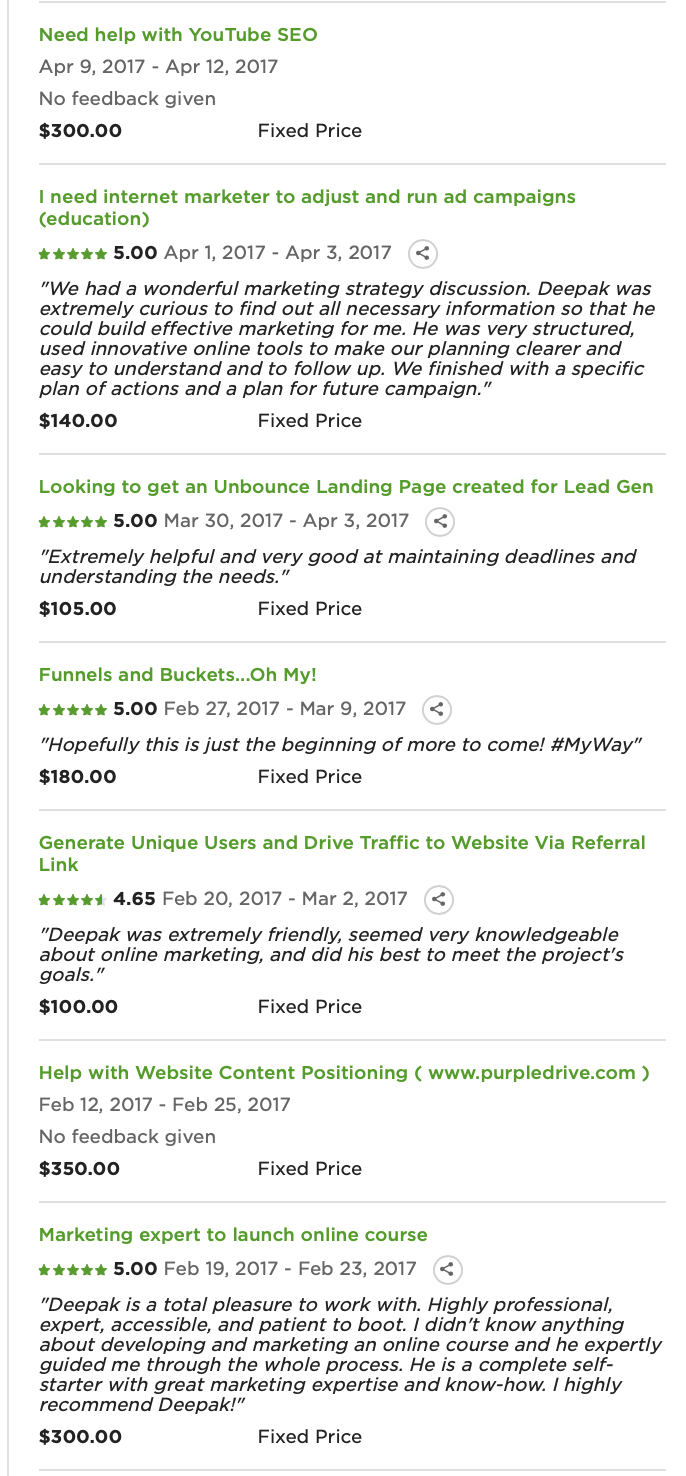The image size is (686, 1476).
Task: Click share icon for Unbounce Landing Page job
Action: 440,521
